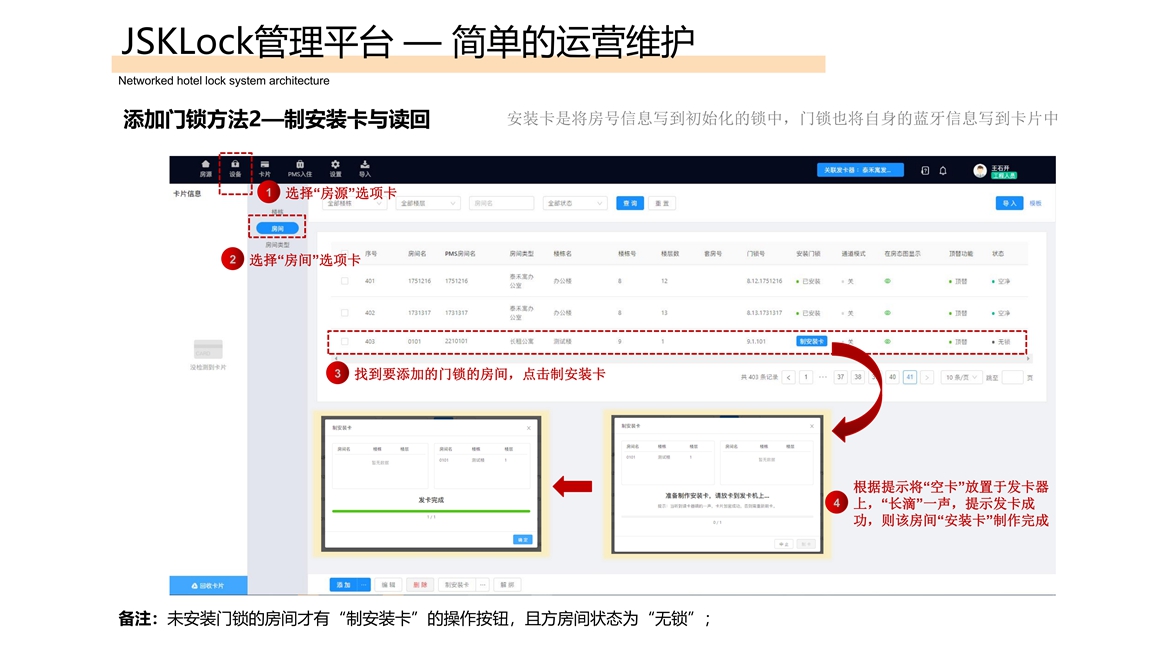Open the 房源 icon in top navigation
Image resolution: width=1170 pixels, height=658 pixels.
[206, 168]
